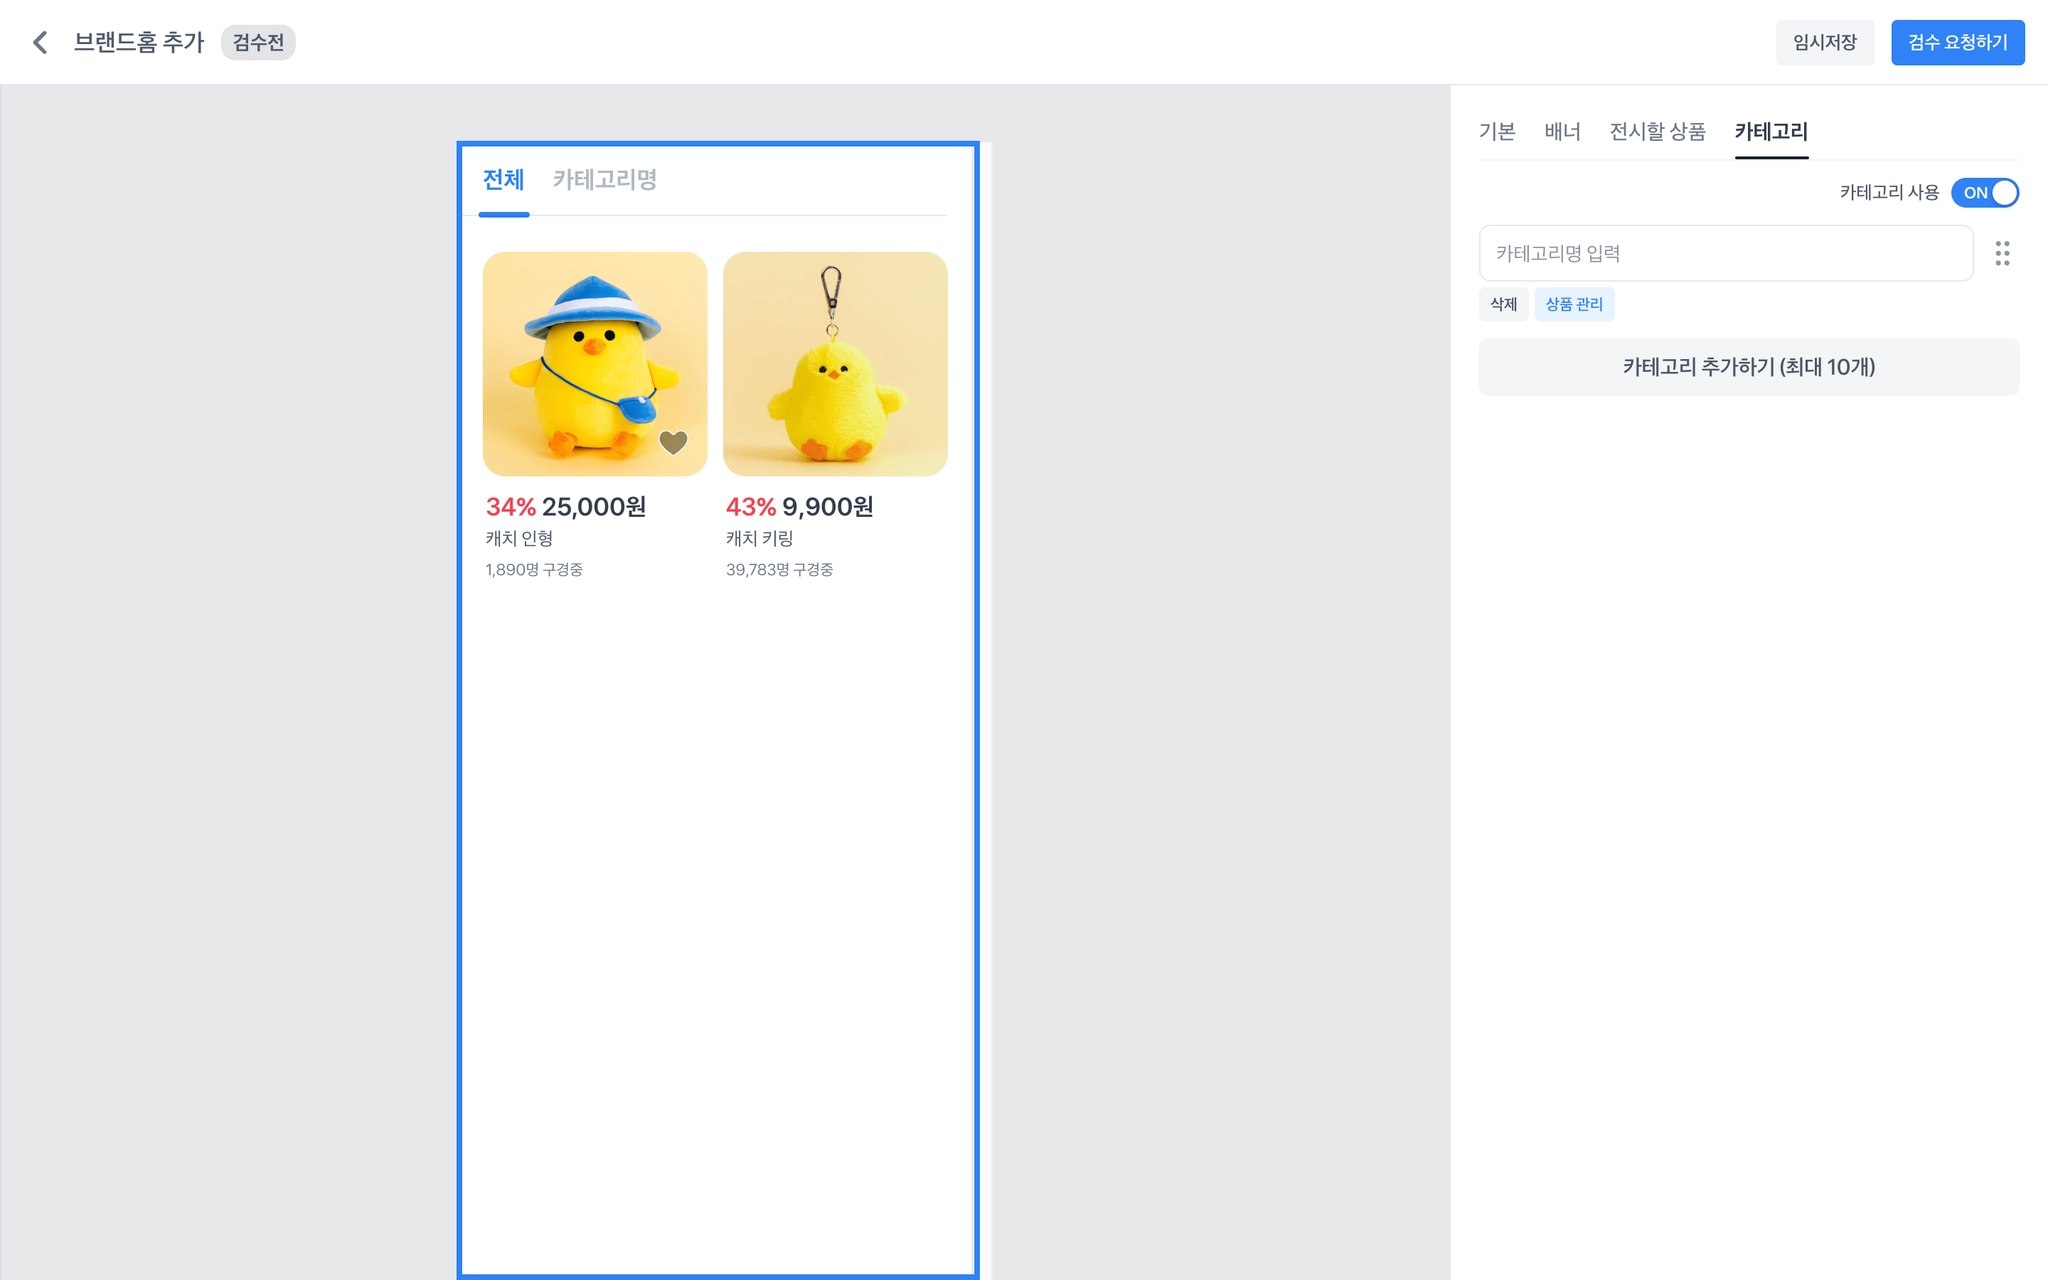The height and width of the screenshot is (1280, 2048).
Task: Open the 전시할 상품 tab
Action: coord(1657,131)
